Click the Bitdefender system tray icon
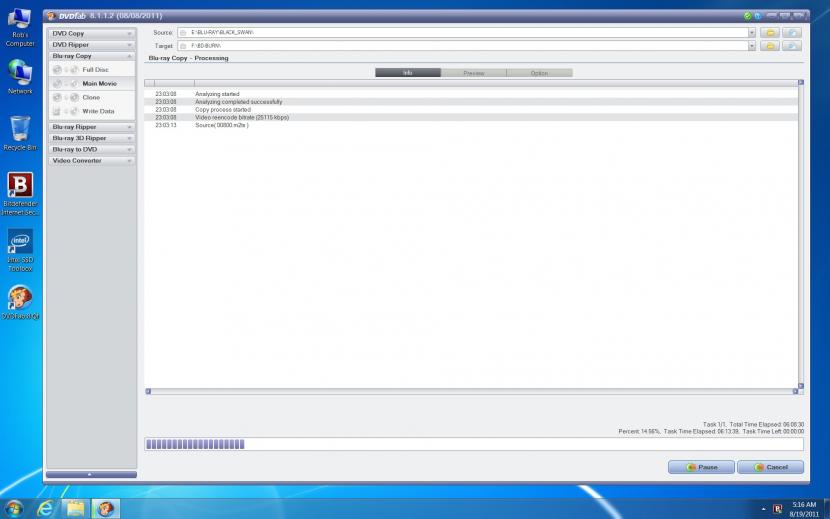The image size is (830, 519). coord(778,509)
